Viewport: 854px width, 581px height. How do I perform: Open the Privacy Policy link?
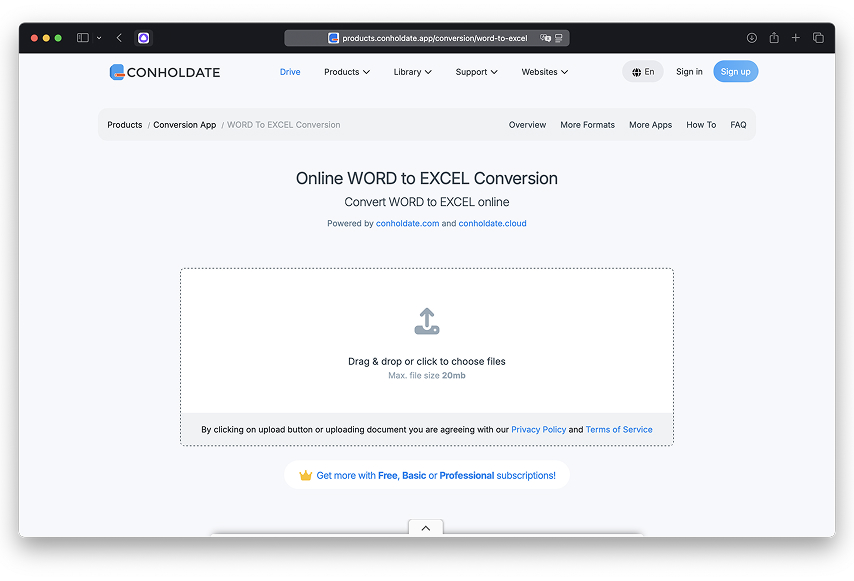[x=538, y=430]
